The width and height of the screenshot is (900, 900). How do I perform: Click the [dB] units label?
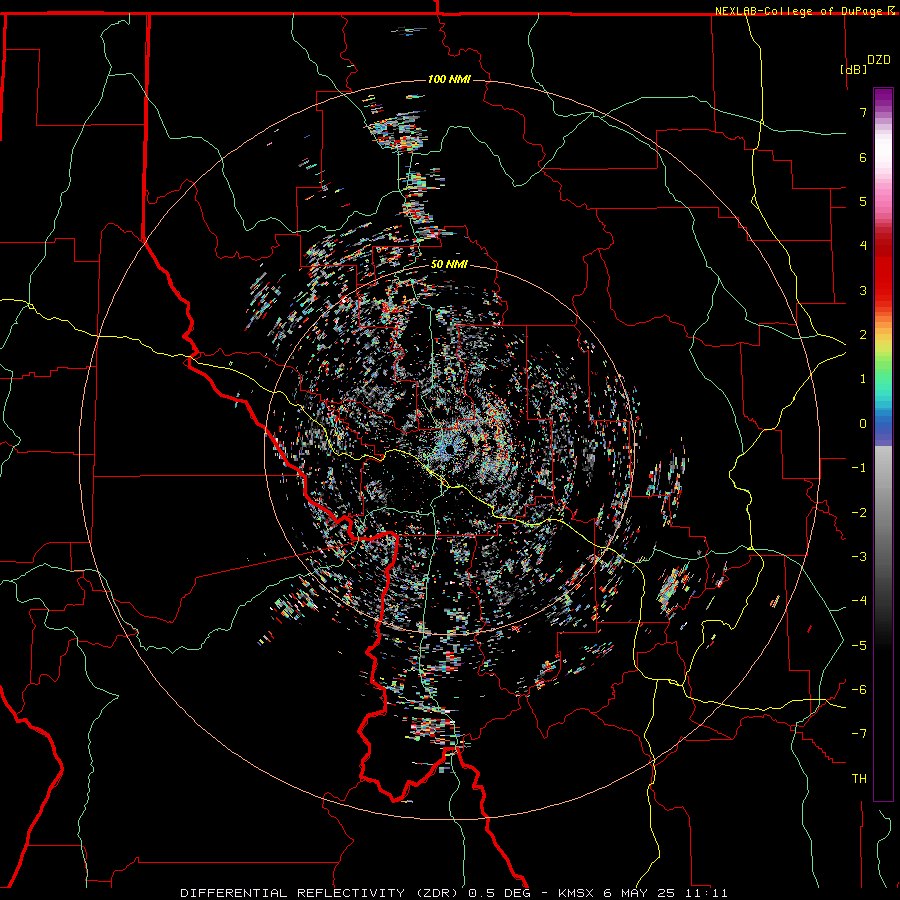click(854, 69)
